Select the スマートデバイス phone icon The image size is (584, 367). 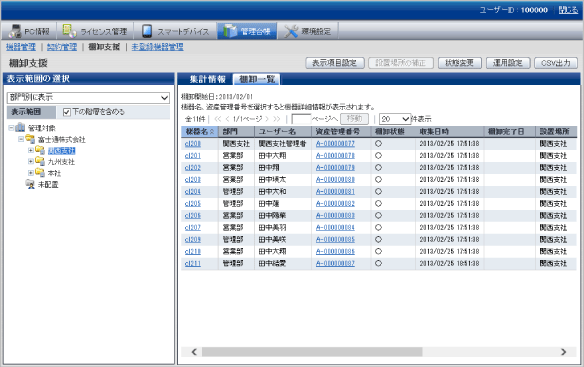(147, 31)
